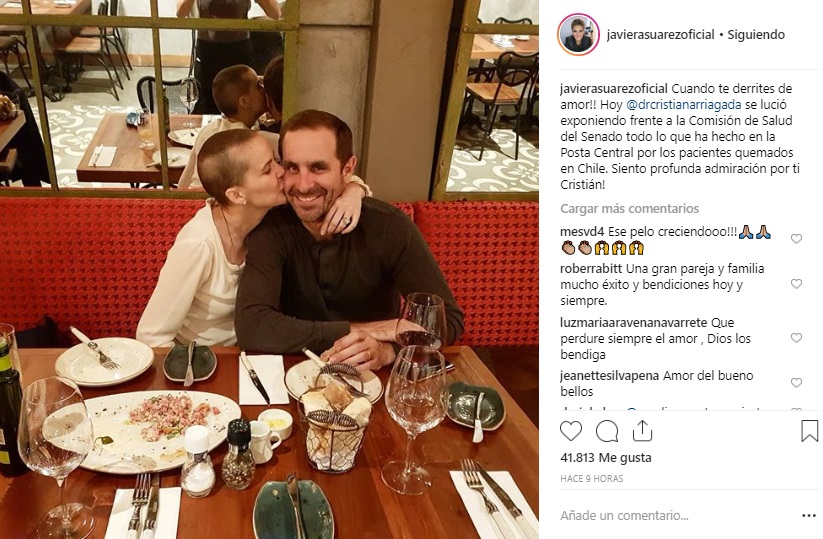Like luzmariaaravenanavarrete's comment
Screen dimensions: 823x539
click(796, 337)
